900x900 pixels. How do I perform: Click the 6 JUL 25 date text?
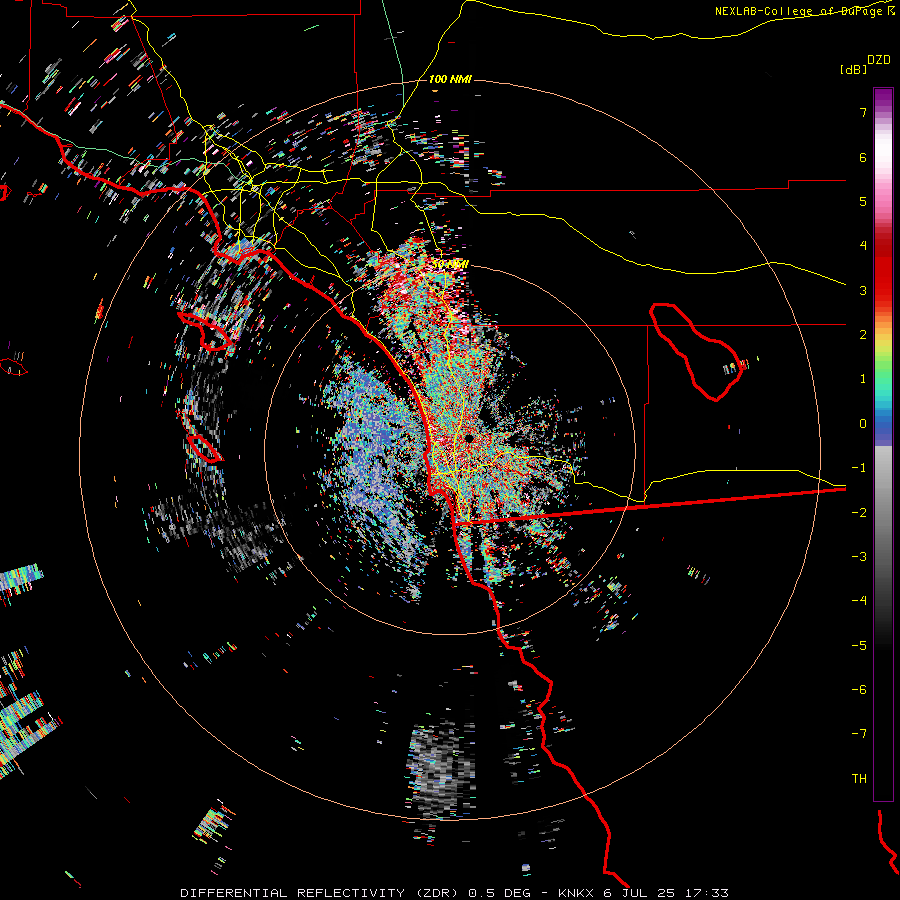click(x=641, y=893)
